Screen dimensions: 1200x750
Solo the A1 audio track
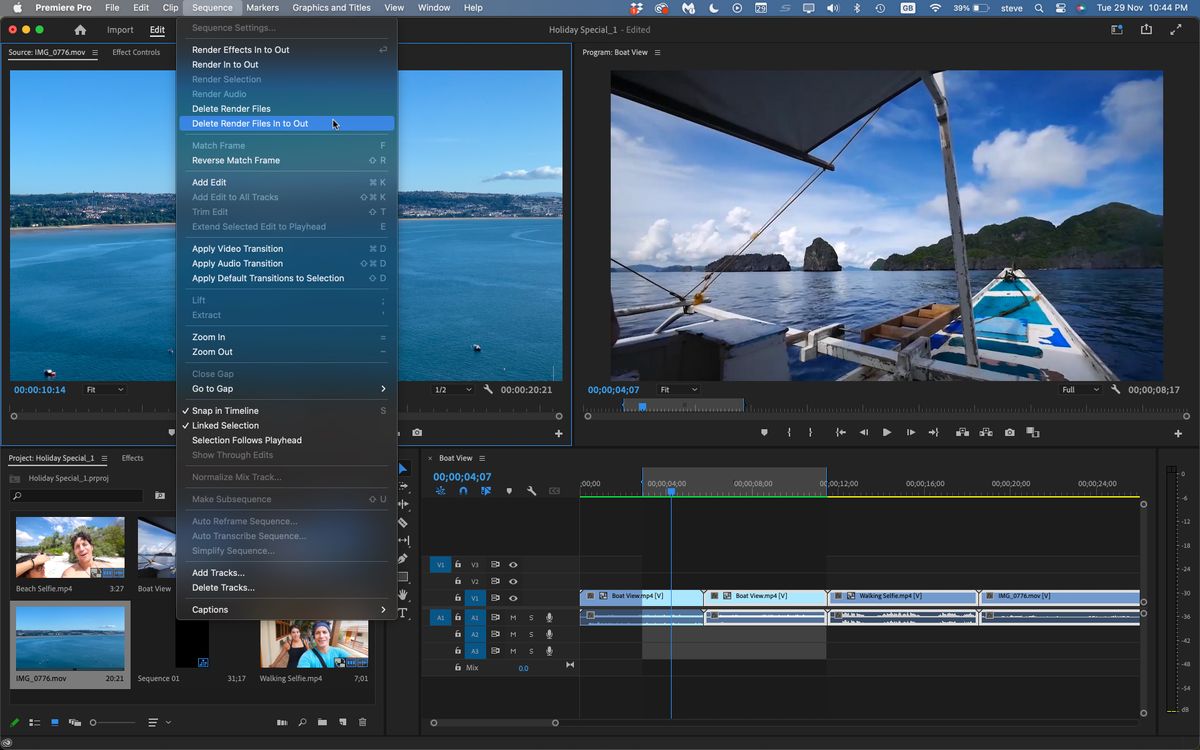coord(531,618)
